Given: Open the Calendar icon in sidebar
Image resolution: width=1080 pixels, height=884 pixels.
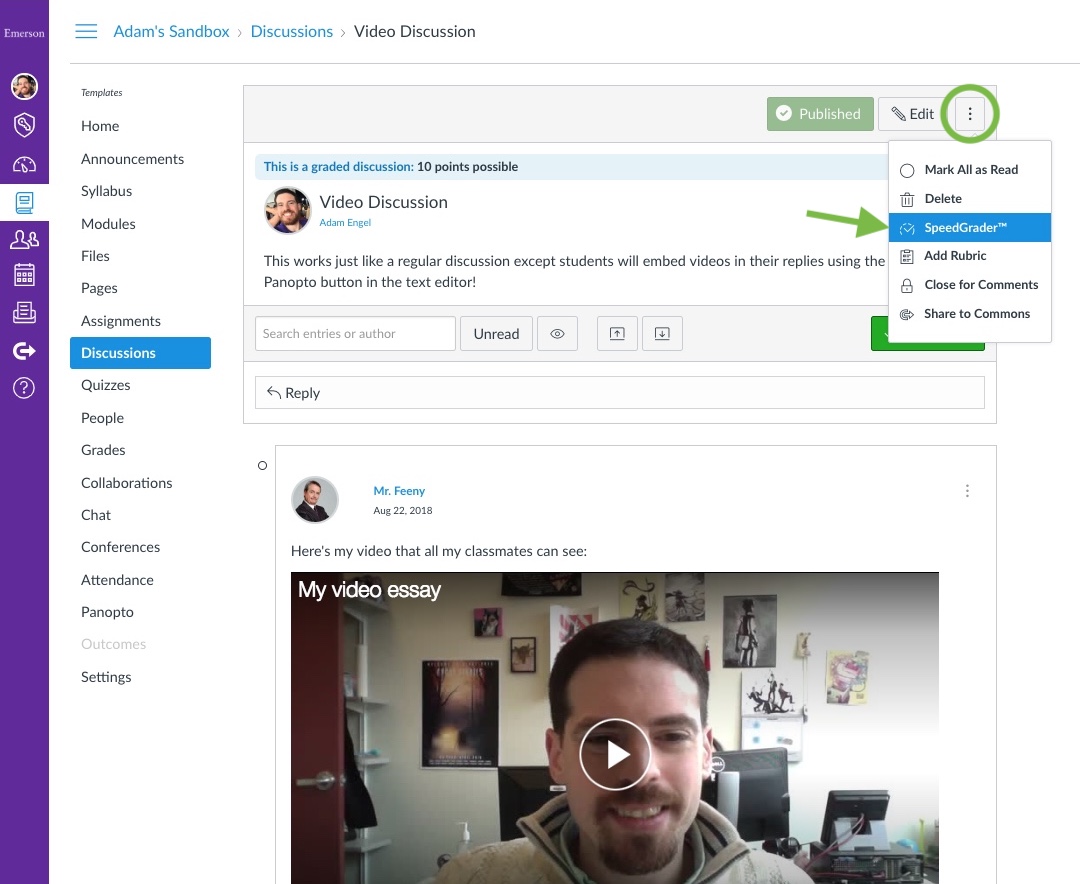Looking at the screenshot, I should 24,275.
